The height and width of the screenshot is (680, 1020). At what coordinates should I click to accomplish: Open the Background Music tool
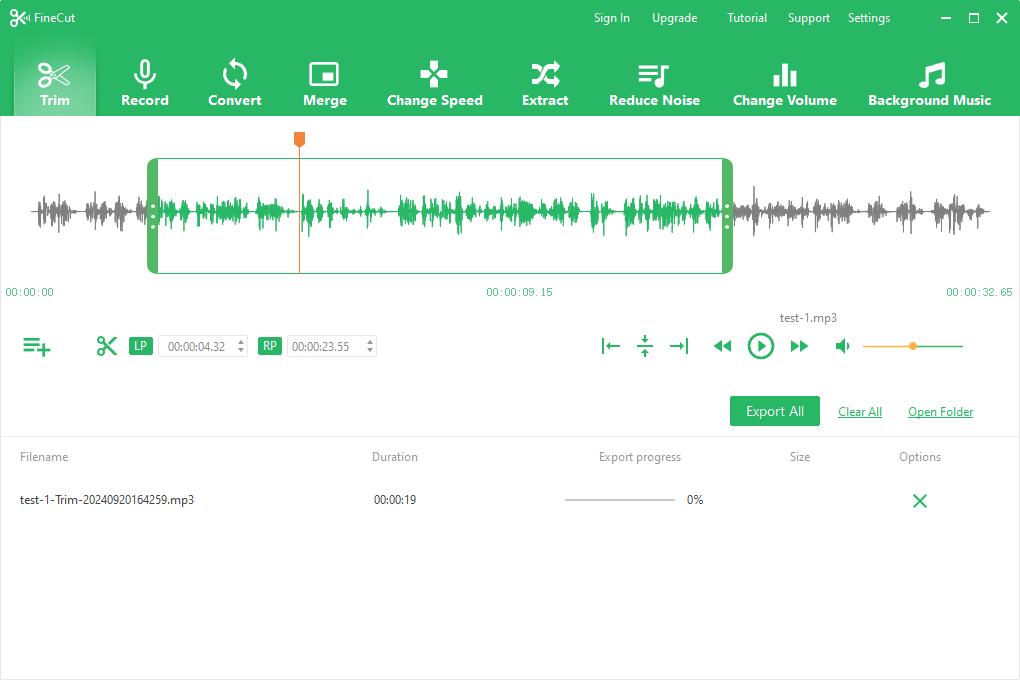[930, 83]
